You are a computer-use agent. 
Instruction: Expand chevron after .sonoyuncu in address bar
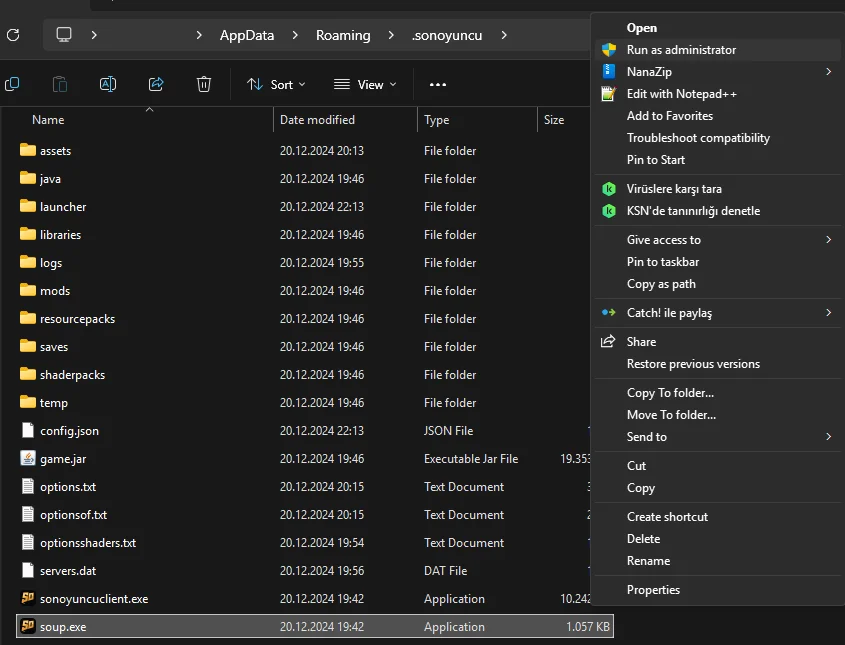tap(504, 35)
